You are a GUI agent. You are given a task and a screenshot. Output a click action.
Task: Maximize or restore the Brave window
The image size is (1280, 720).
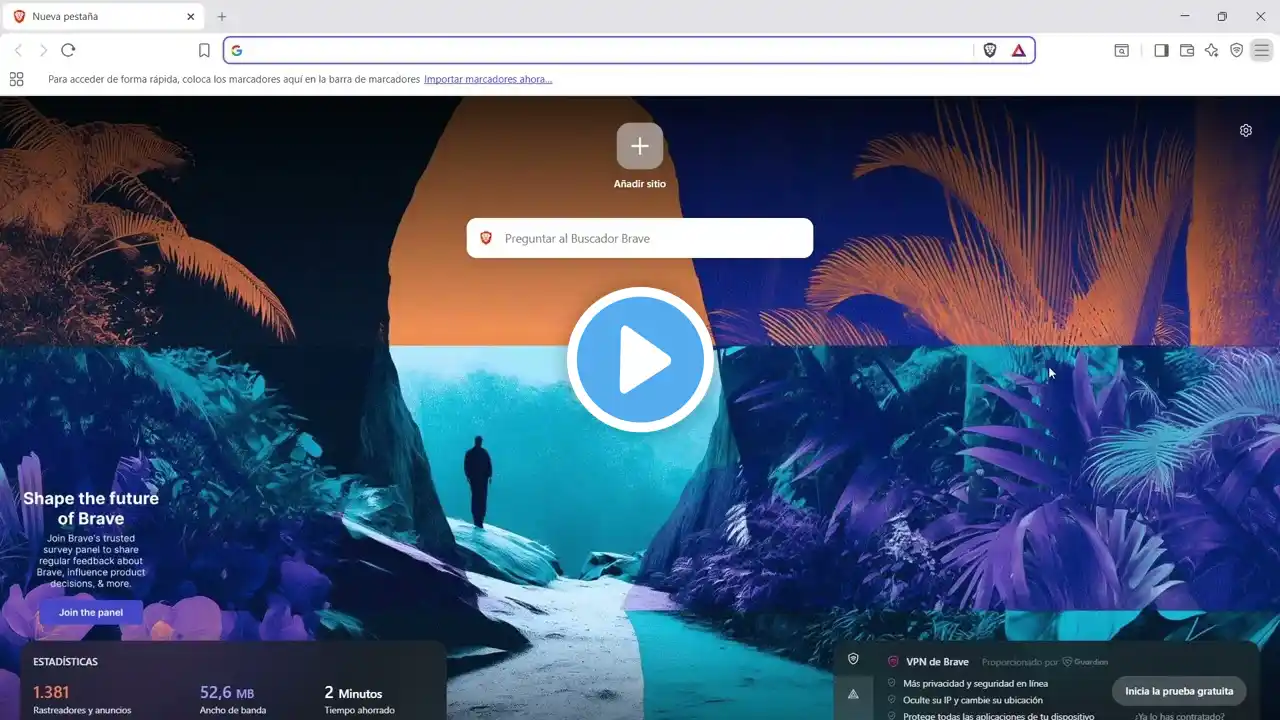click(1222, 16)
